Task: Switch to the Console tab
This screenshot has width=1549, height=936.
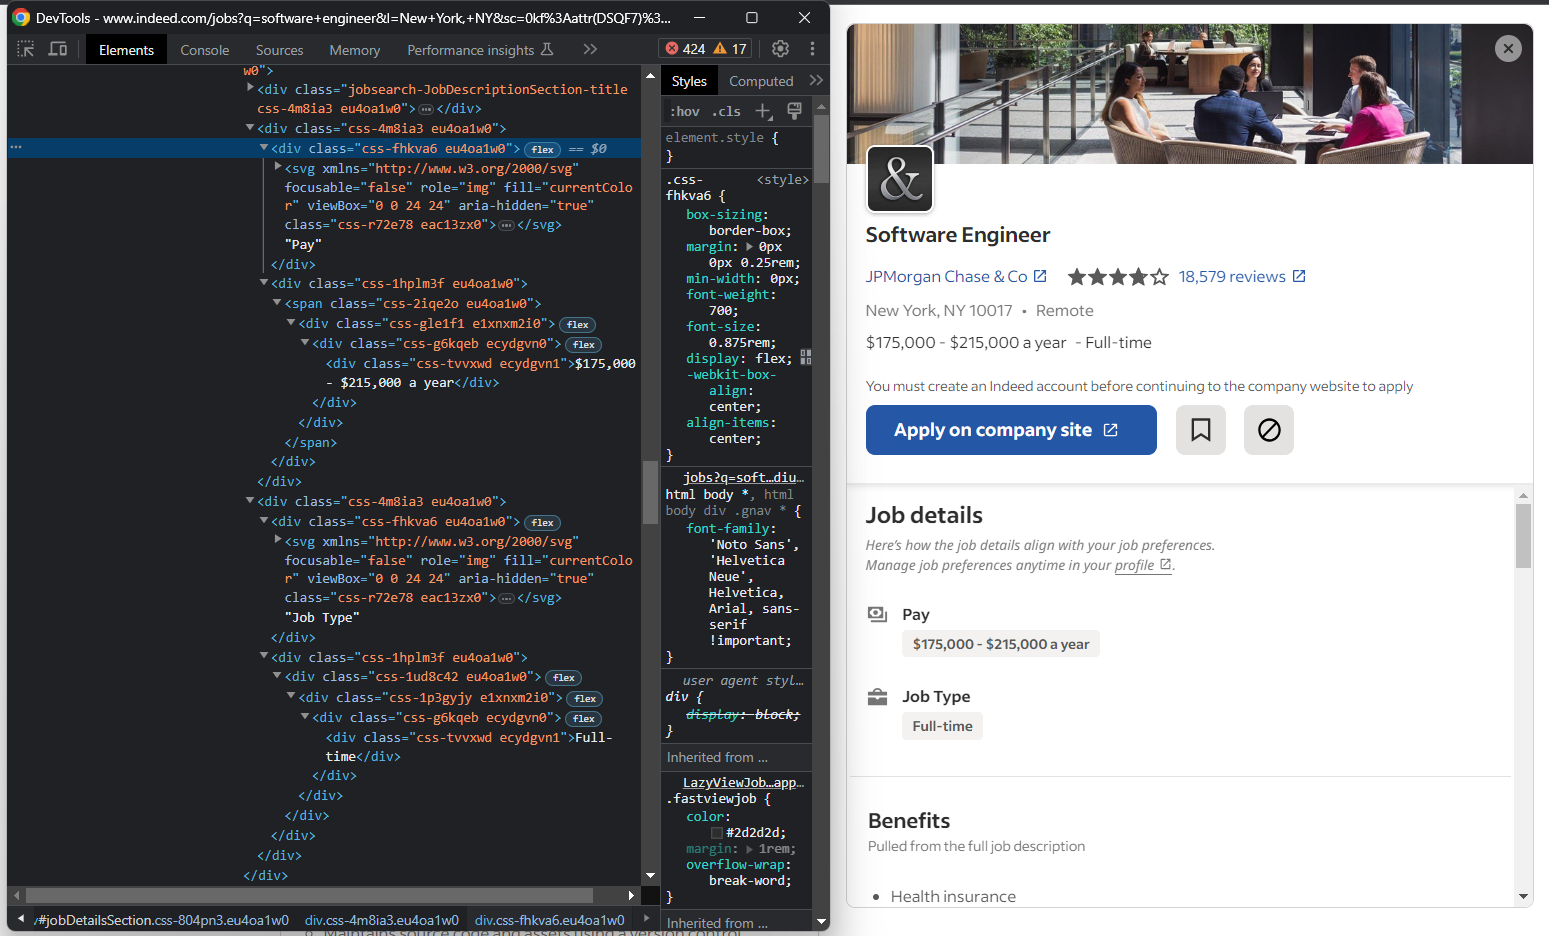Action: 204,50
